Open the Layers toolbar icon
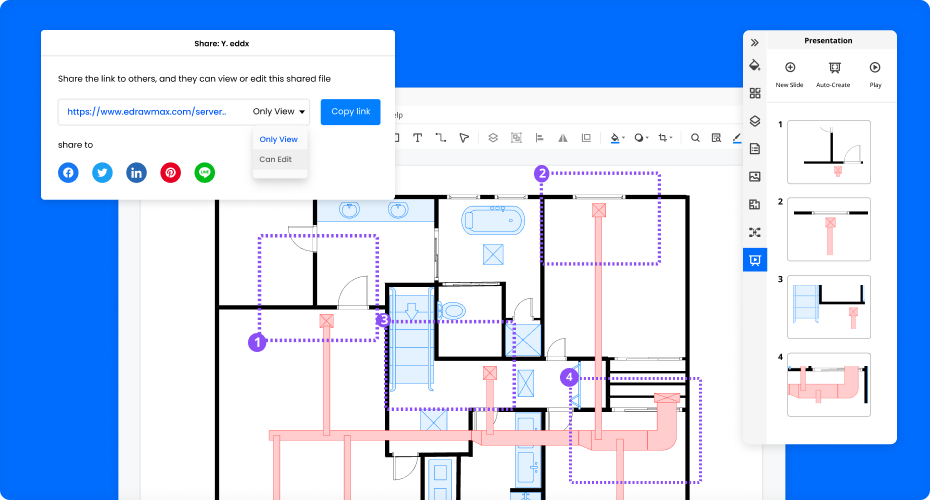This screenshot has width=930, height=500. click(x=493, y=138)
